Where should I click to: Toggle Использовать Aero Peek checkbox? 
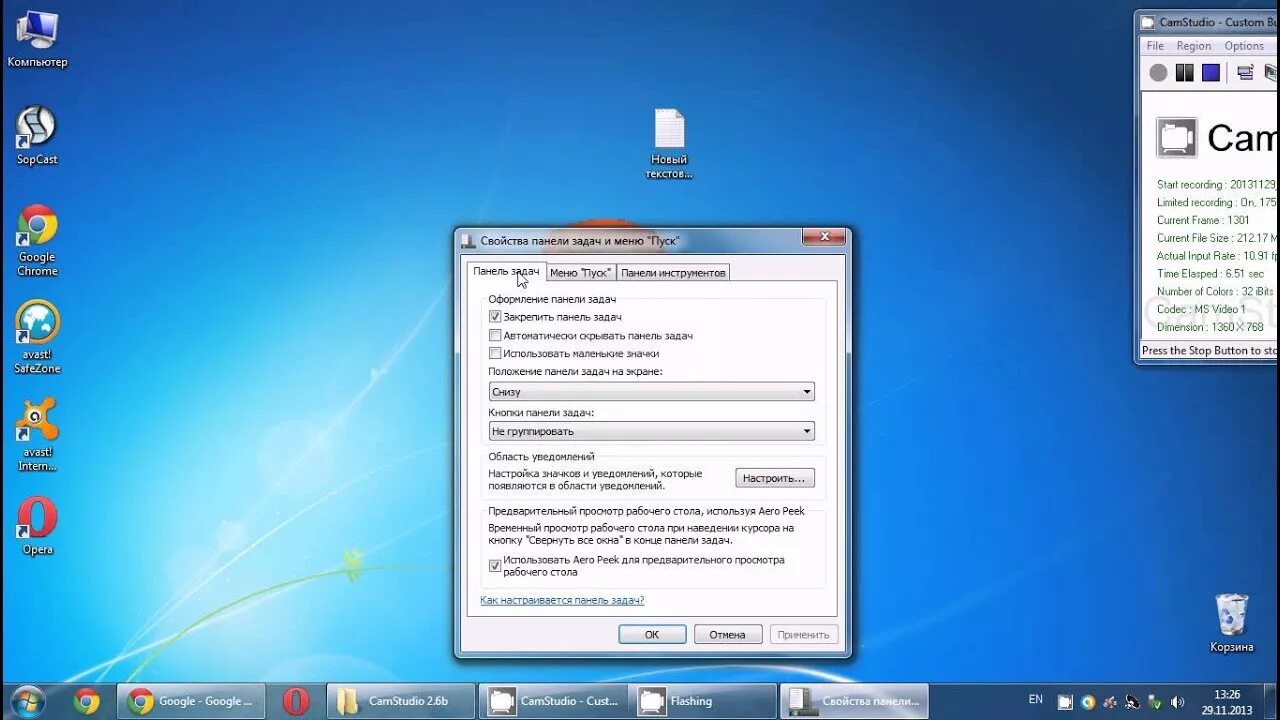coord(495,566)
